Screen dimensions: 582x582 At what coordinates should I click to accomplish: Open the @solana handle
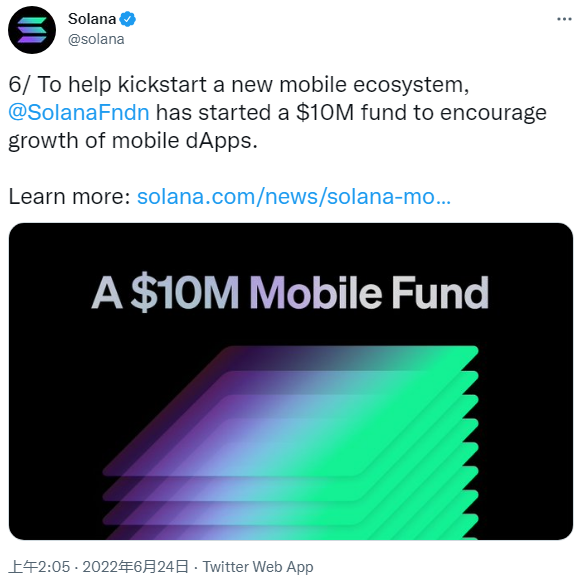pyautogui.click(x=96, y=39)
